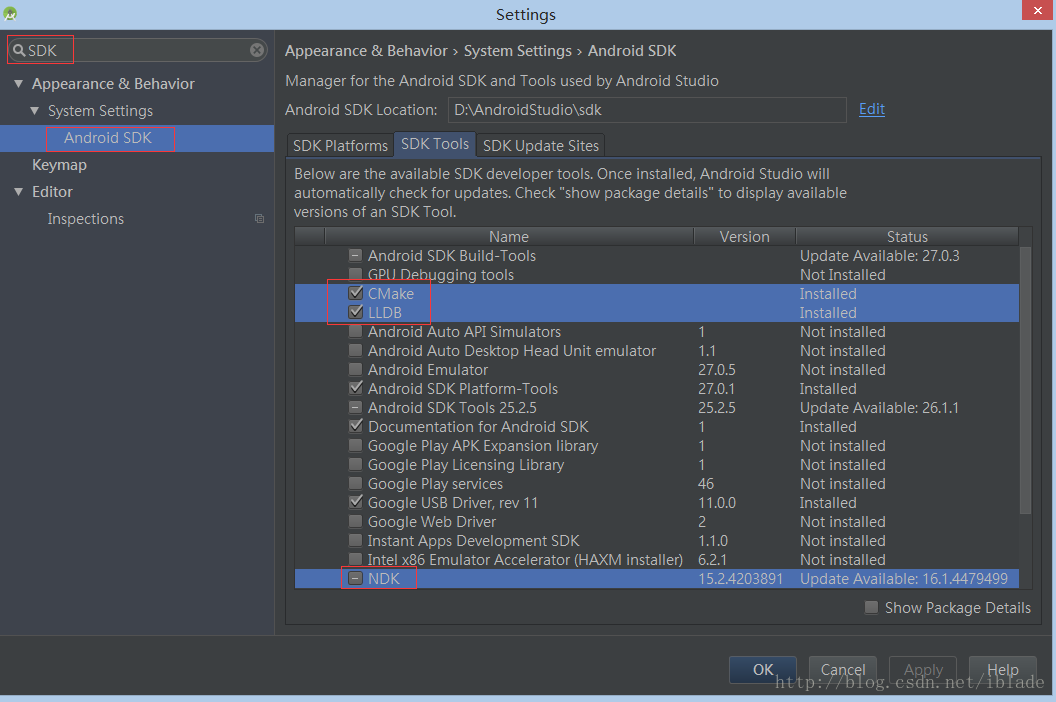This screenshot has height=702, width=1056.
Task: Check Google Web Driver checkbox
Action: pyautogui.click(x=356, y=521)
